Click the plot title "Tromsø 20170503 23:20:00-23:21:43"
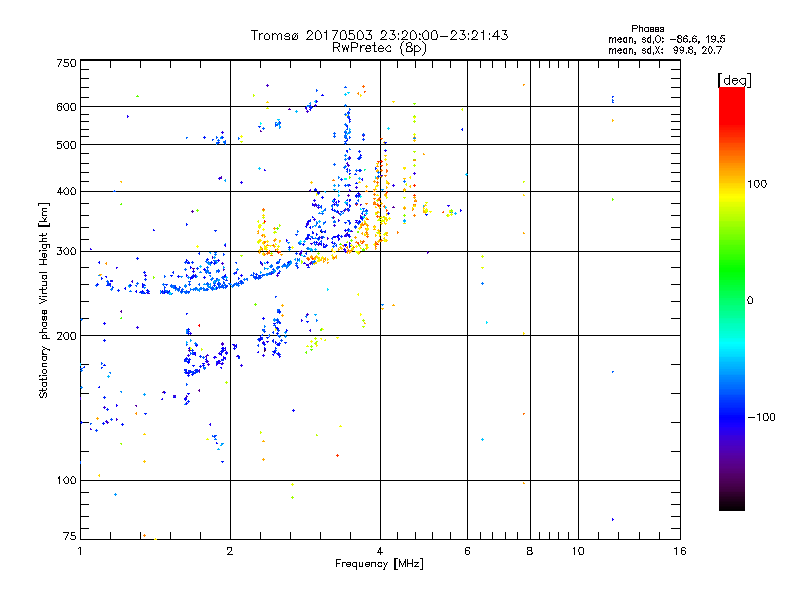Screen dimensions: 800x600 [379, 35]
